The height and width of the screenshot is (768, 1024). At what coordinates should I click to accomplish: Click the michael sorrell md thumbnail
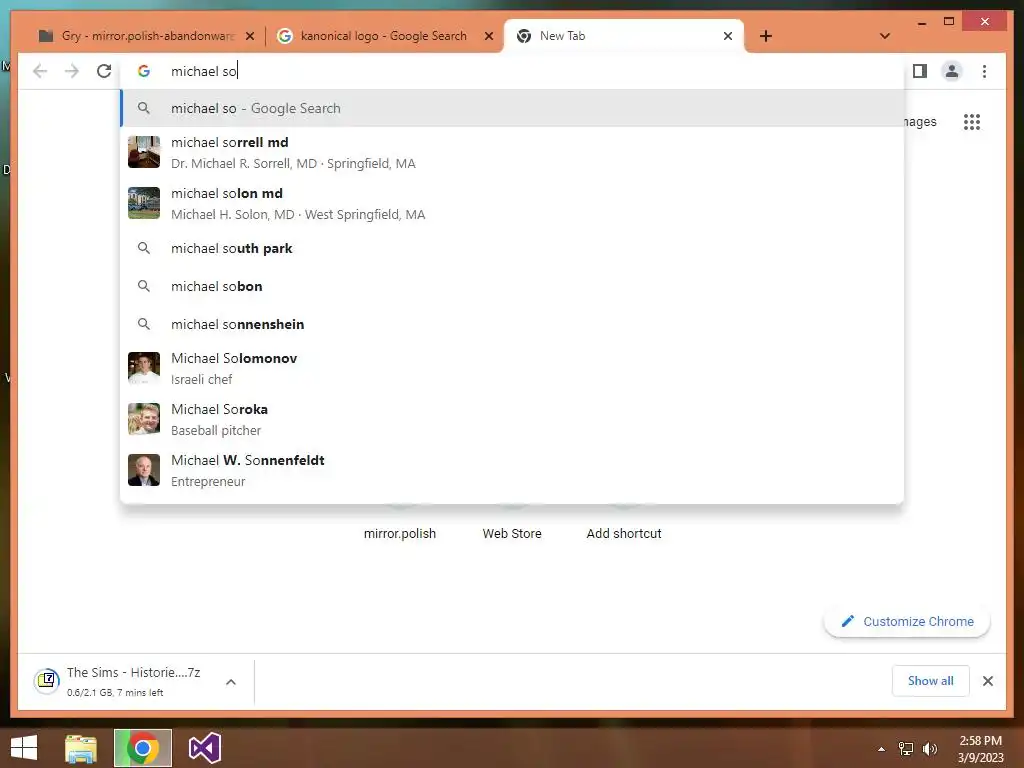point(144,152)
